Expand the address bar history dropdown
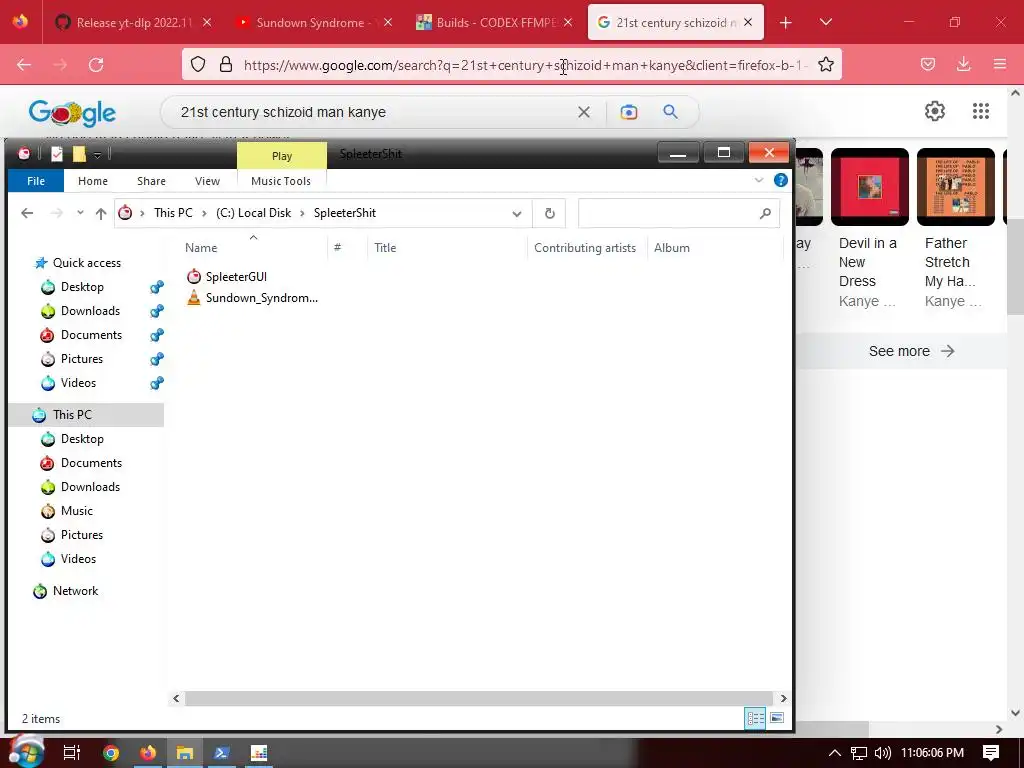The image size is (1024, 768). (x=517, y=214)
